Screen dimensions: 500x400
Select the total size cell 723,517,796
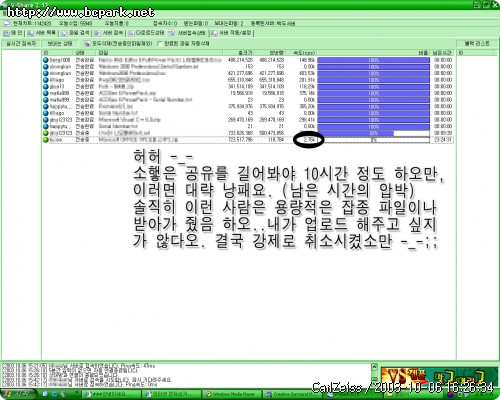[240, 140]
